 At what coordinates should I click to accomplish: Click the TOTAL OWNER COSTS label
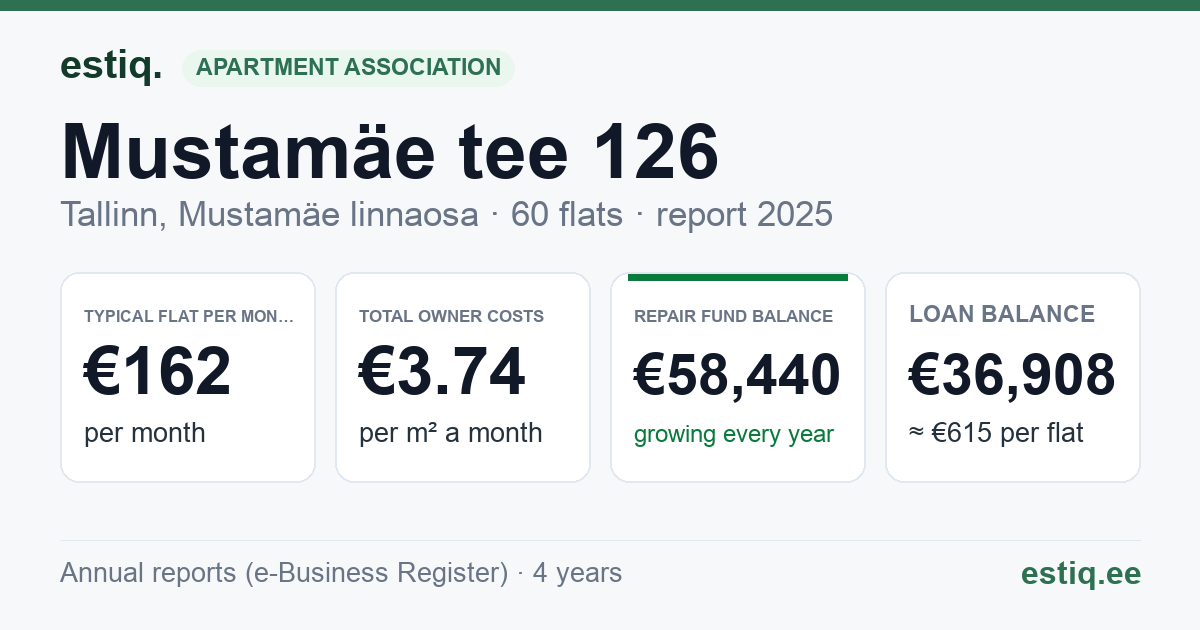pos(451,316)
